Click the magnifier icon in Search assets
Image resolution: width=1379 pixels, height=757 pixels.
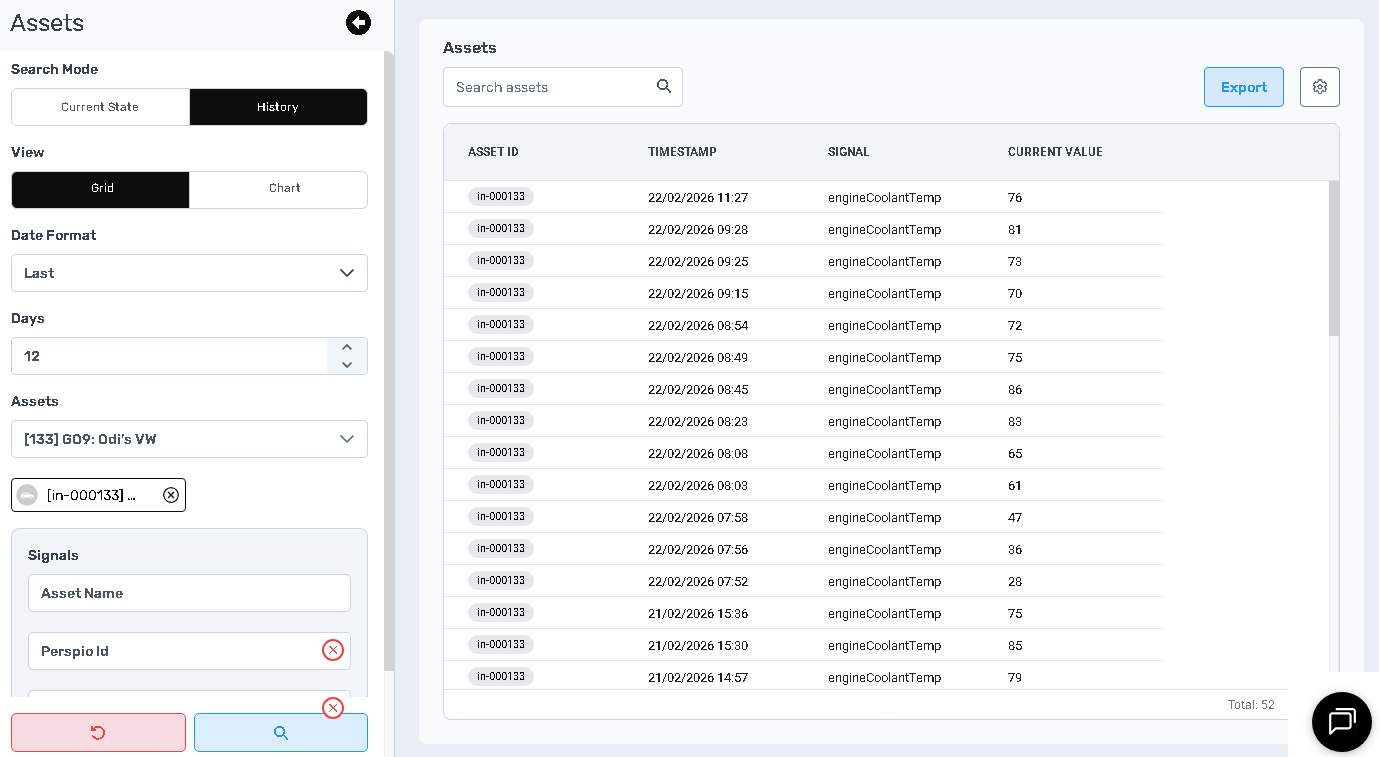pyautogui.click(x=664, y=87)
